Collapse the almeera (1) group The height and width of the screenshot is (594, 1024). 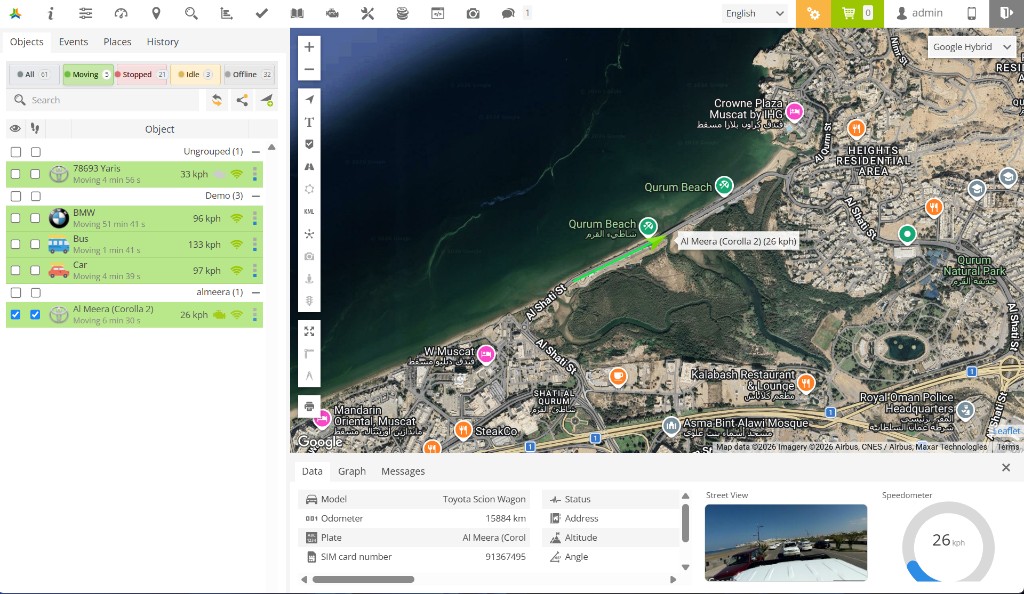(x=256, y=292)
